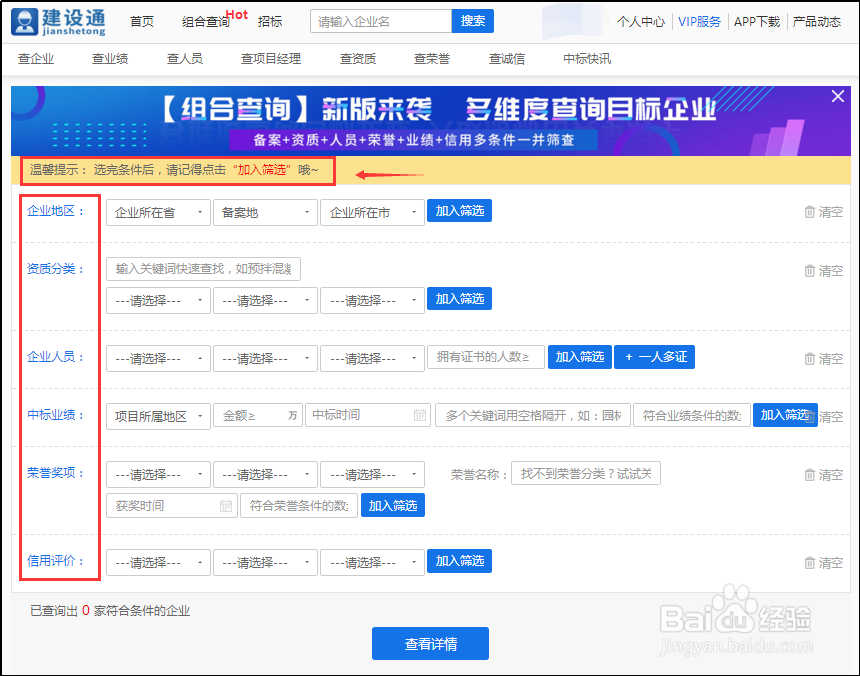Open the 项目所属地区 dropdown
The image size is (860, 676).
click(158, 415)
